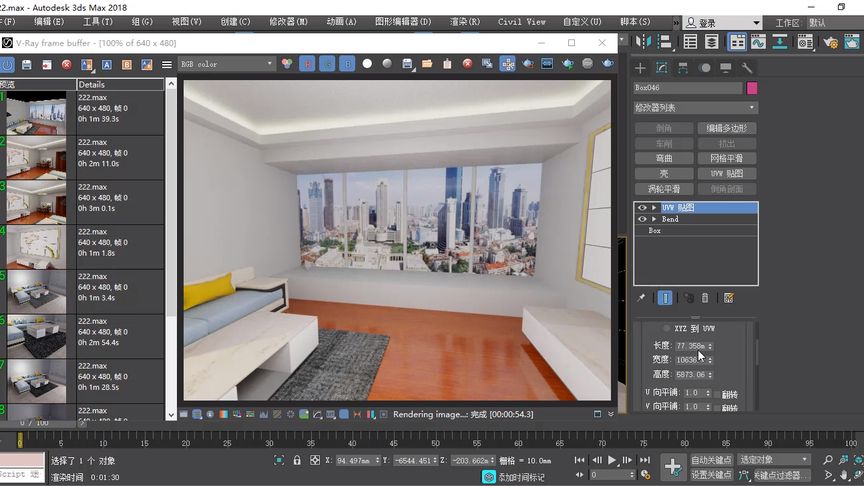This screenshot has height=486, width=864.
Task: Open the 图形编辑器(D) menu
Action: (403, 22)
